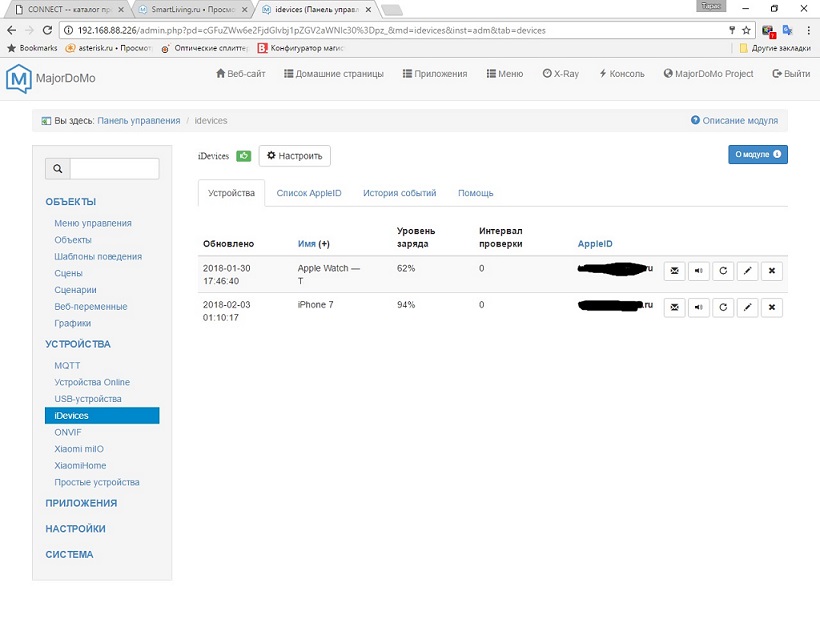Viewport: 820px width, 631px height.
Task: Open Xiaomi miIO in sidebar
Action: [x=79, y=449]
